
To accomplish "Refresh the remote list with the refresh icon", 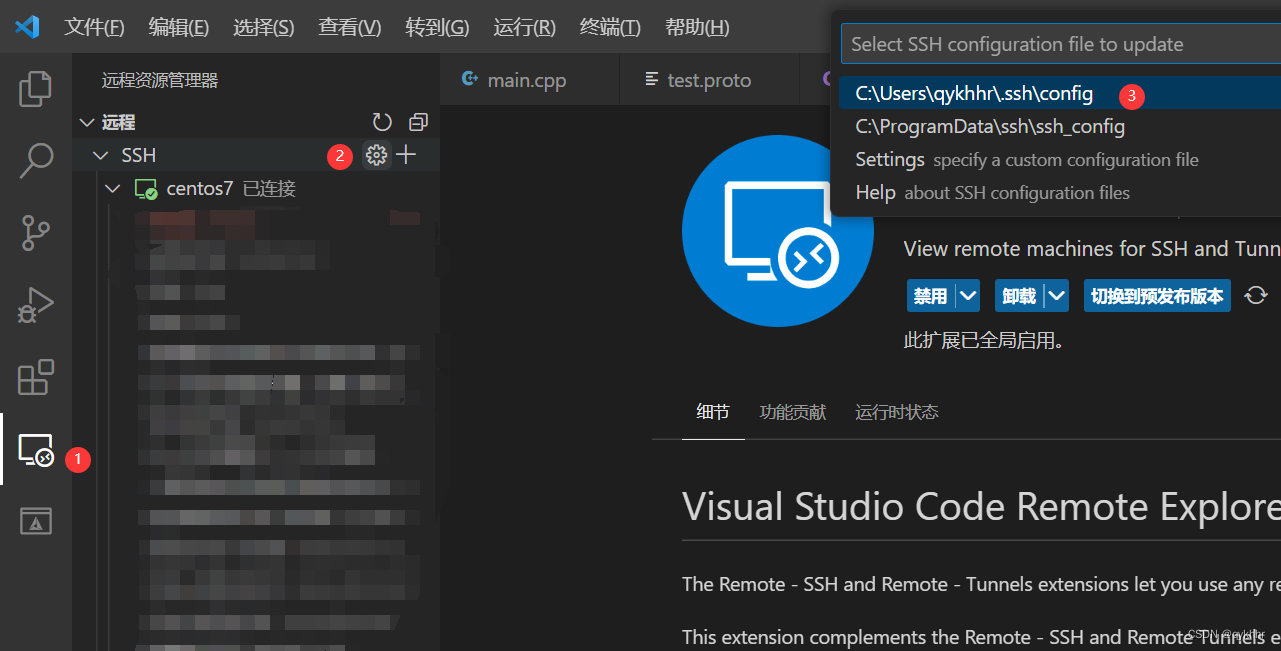I will tap(382, 123).
